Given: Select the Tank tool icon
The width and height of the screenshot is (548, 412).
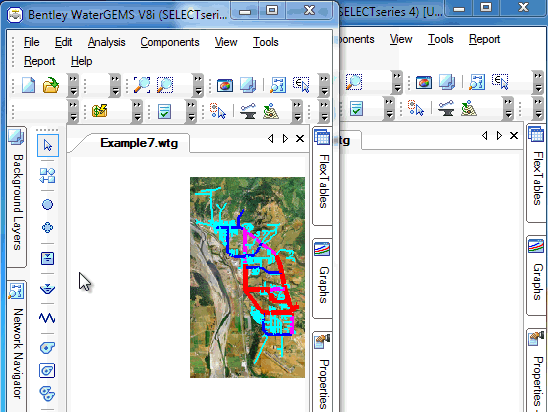Looking at the screenshot, I should point(47,259).
